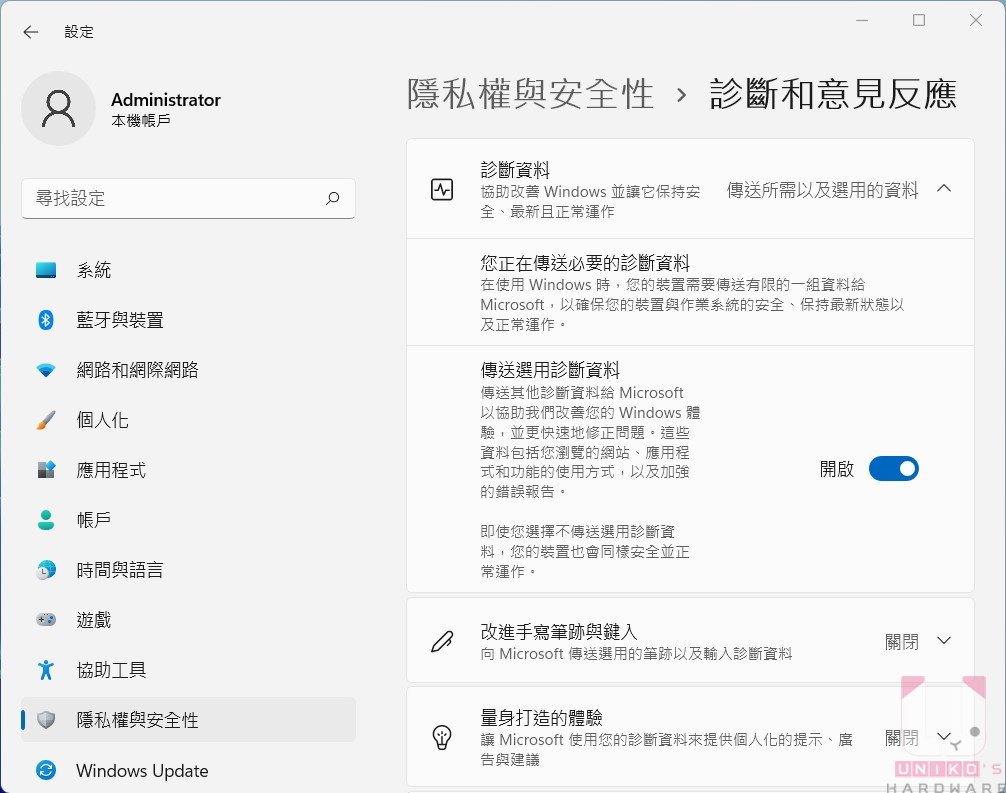Click 本機帳戶 label under Administrator
Image resolution: width=1006 pixels, height=793 pixels.
point(141,121)
